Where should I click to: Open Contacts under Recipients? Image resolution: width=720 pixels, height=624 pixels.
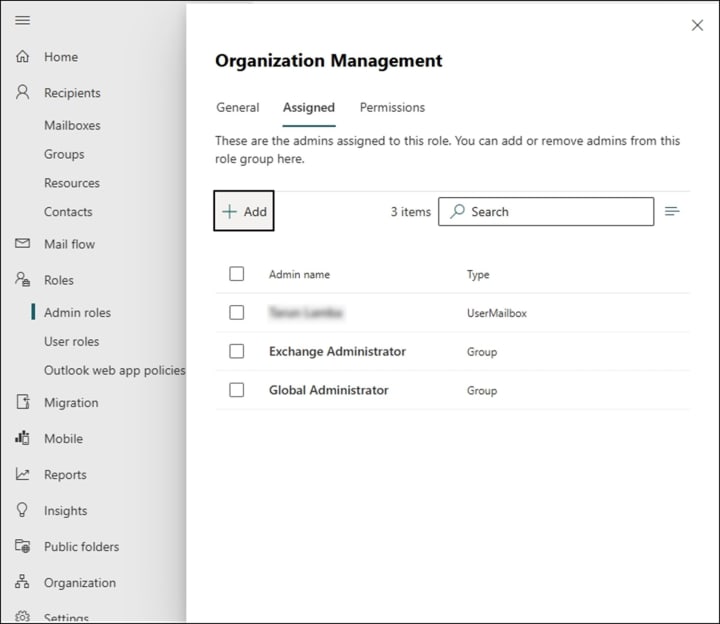[x=68, y=212]
